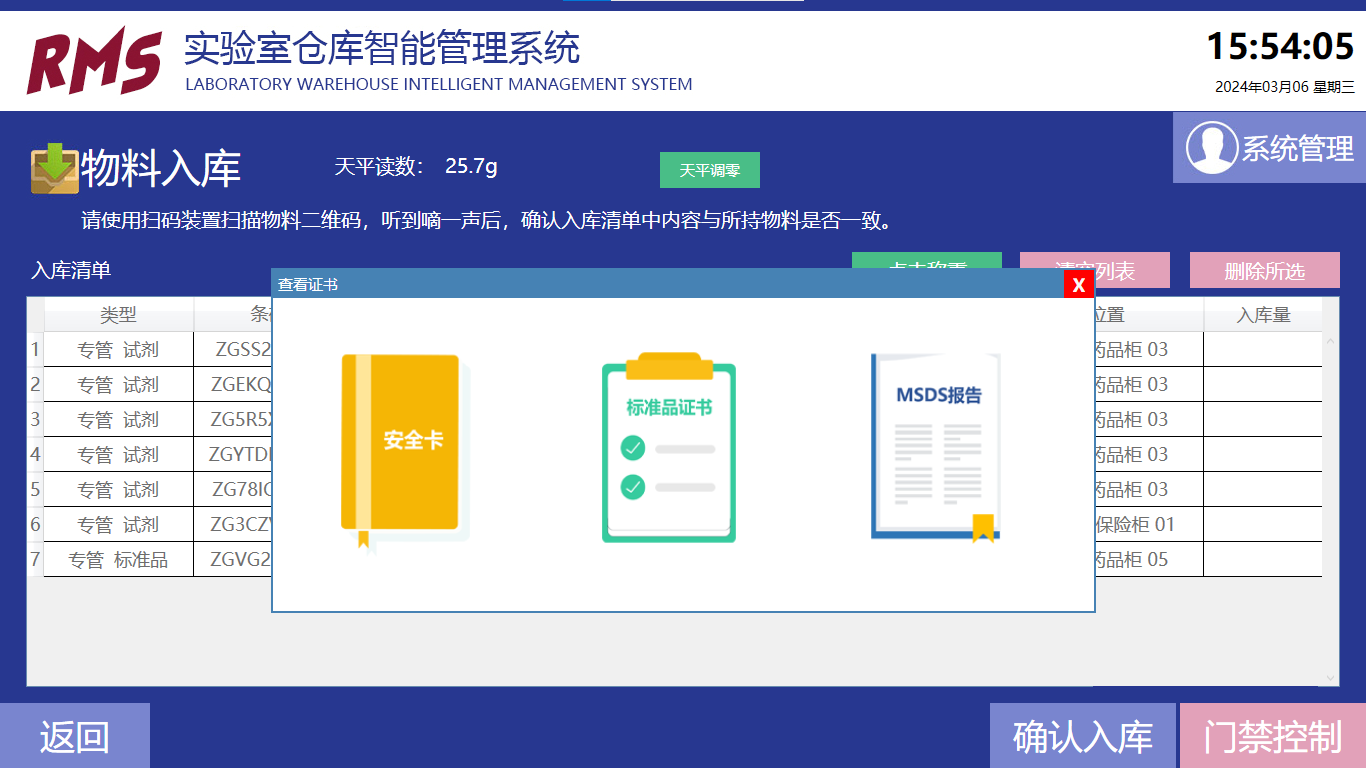
Task: Click the scroll up arrow of list
Action: (x=1330, y=342)
